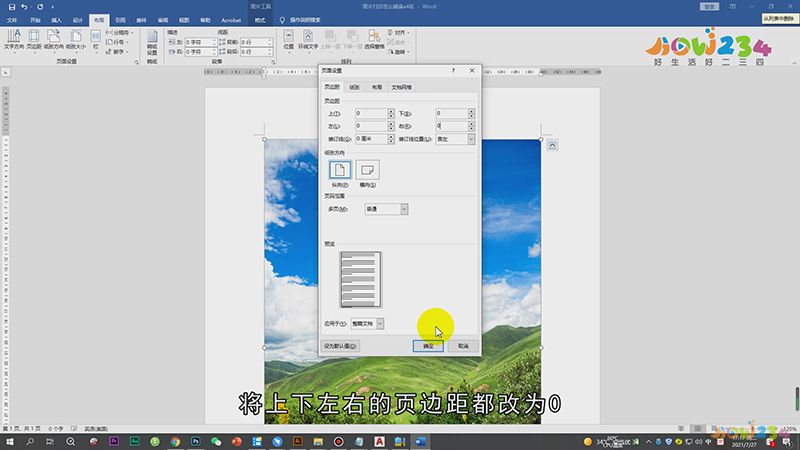Select the Paper (纸张) tab in Page Setup

click(x=354, y=87)
